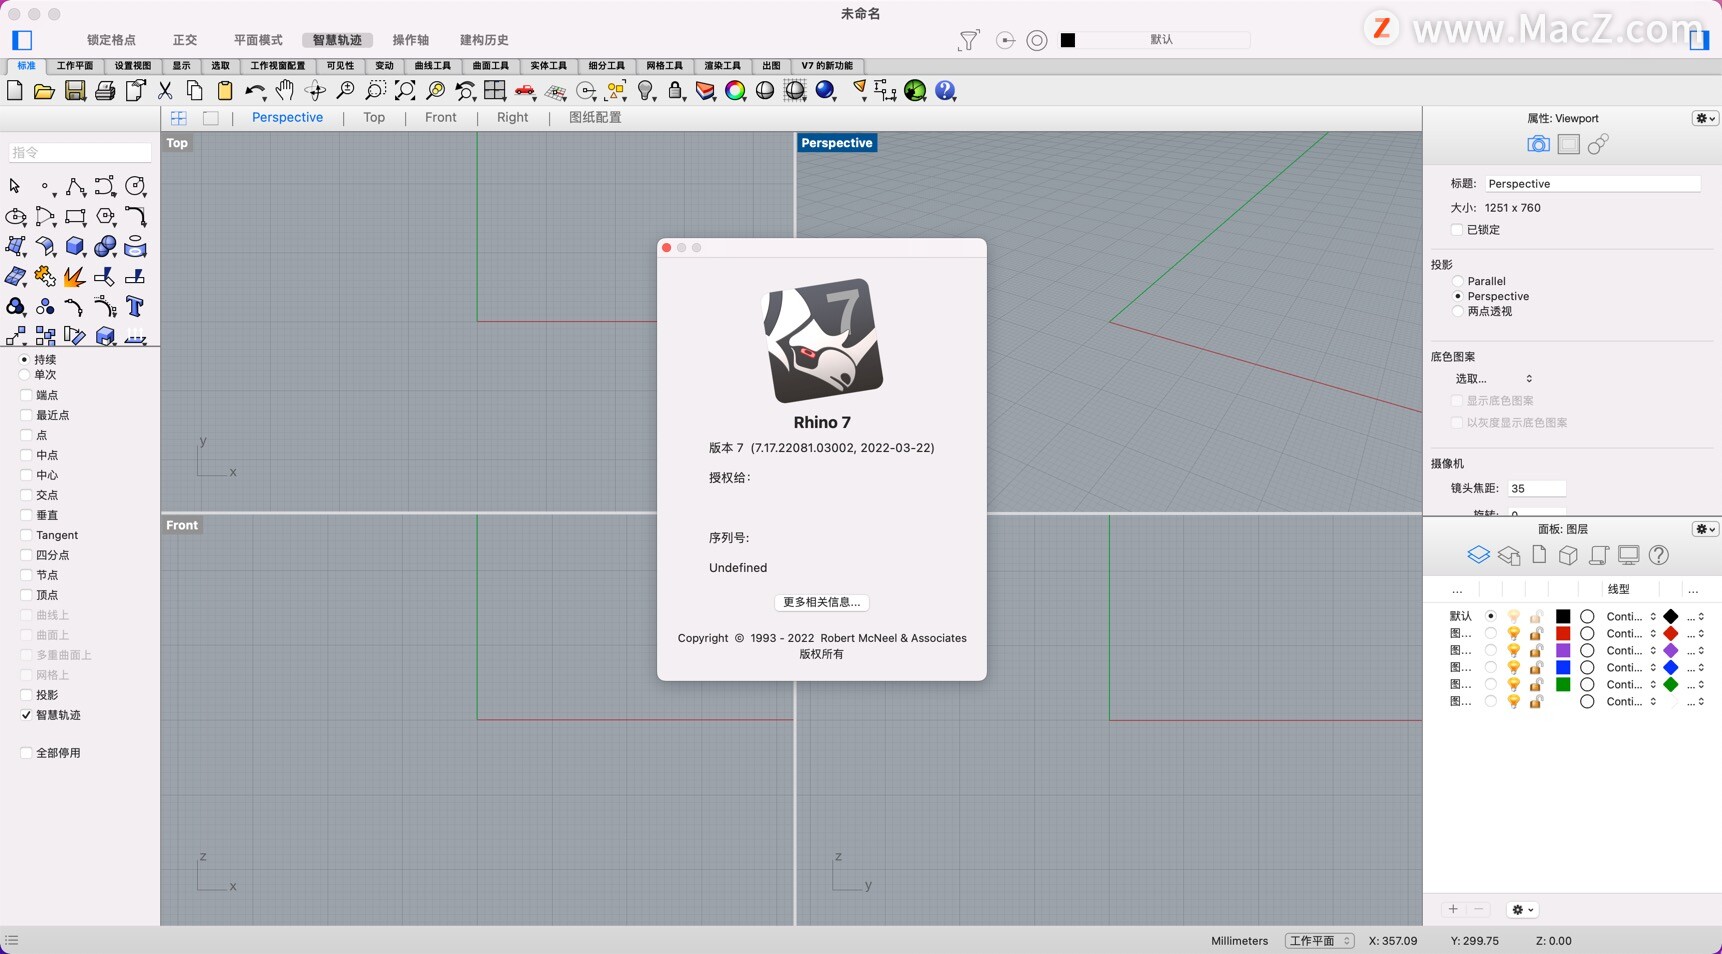
Task: Switch to the 曲线工具 tab
Action: click(432, 66)
